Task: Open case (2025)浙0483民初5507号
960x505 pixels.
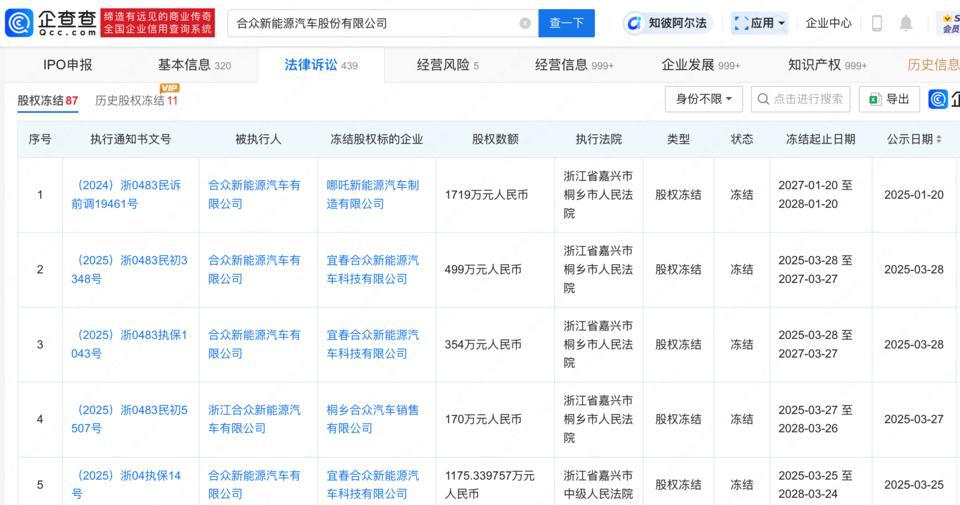Action: point(129,419)
